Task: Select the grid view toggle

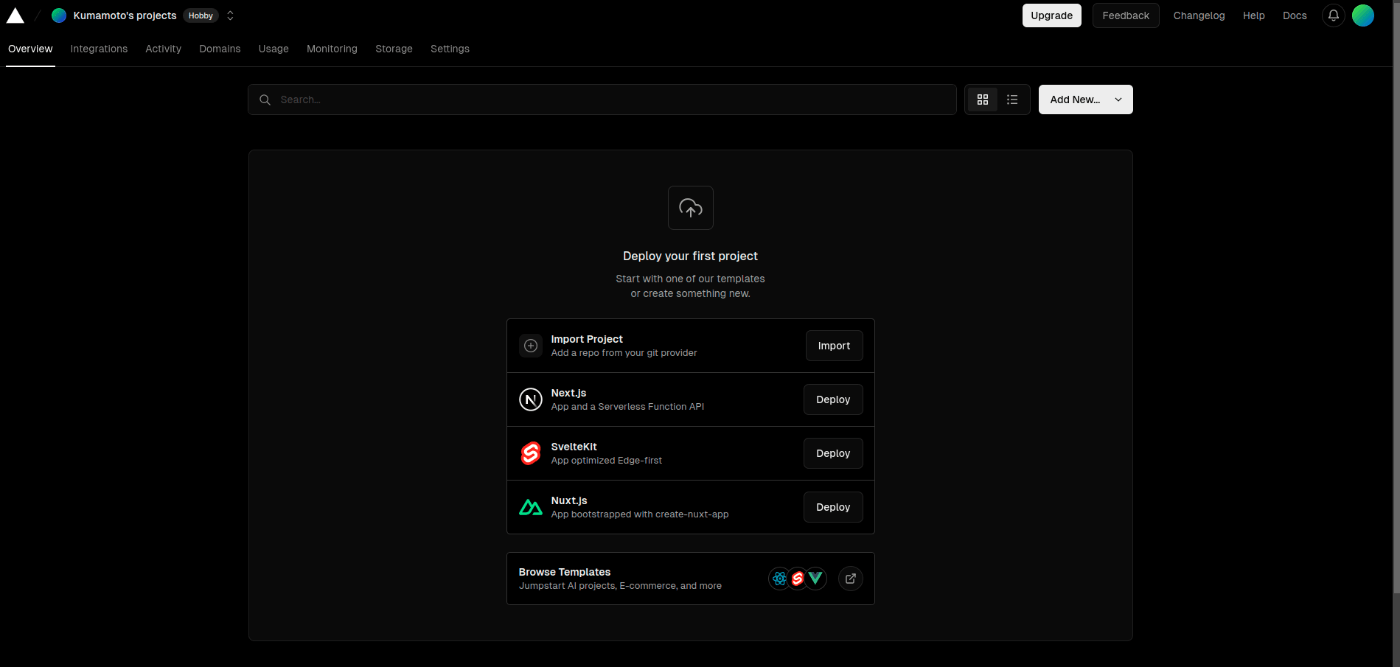Action: pyautogui.click(x=982, y=99)
